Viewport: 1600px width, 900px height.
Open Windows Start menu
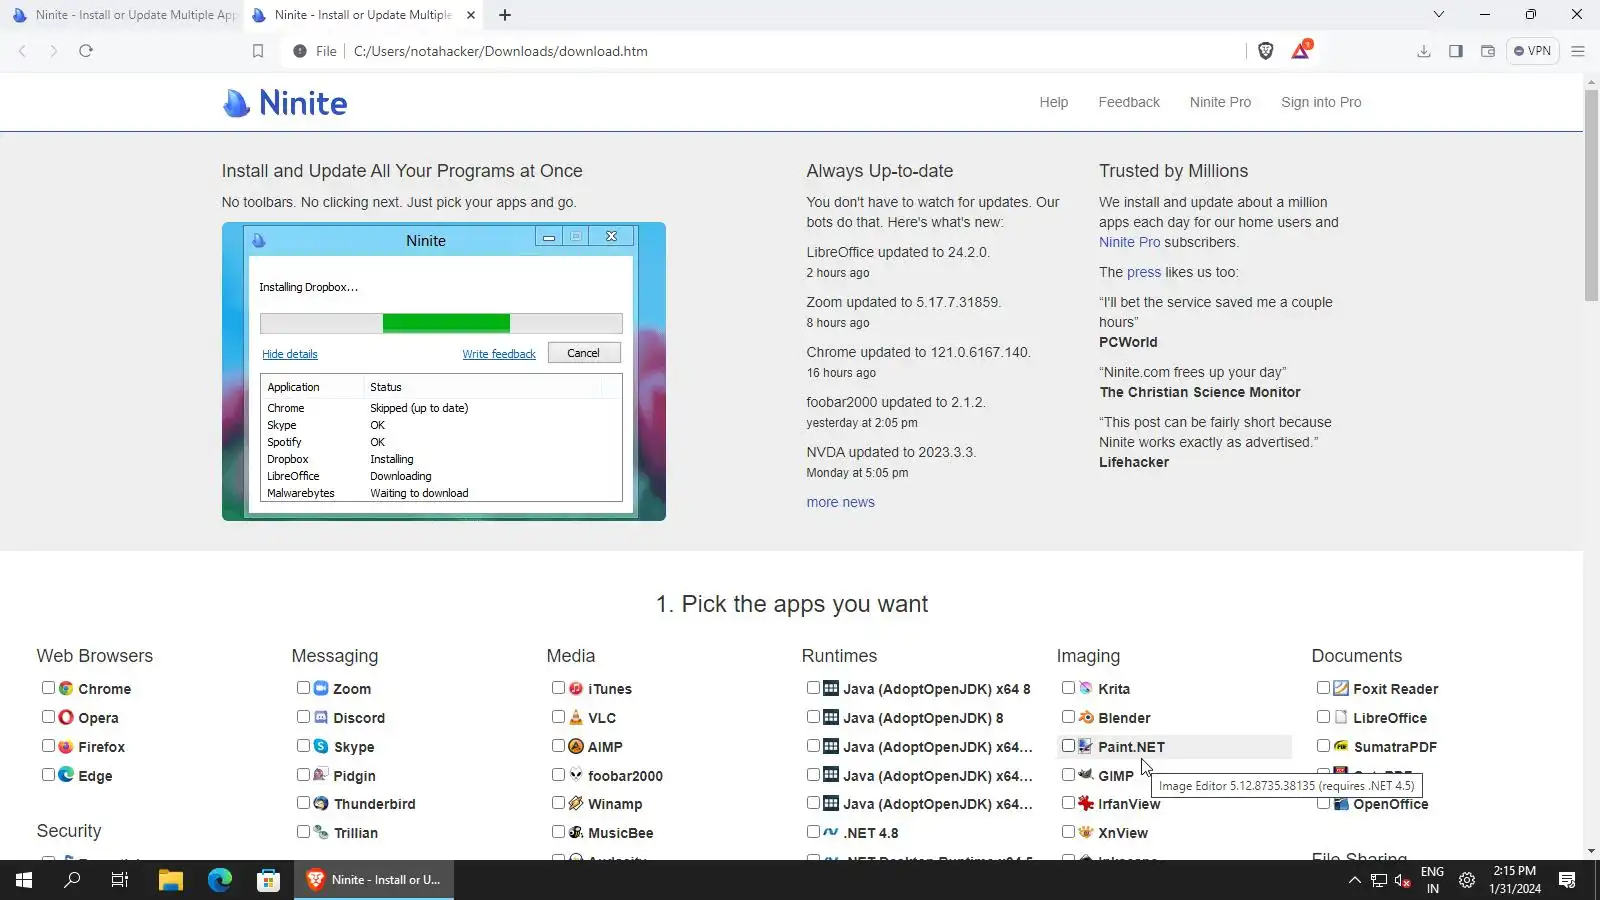click(x=24, y=880)
